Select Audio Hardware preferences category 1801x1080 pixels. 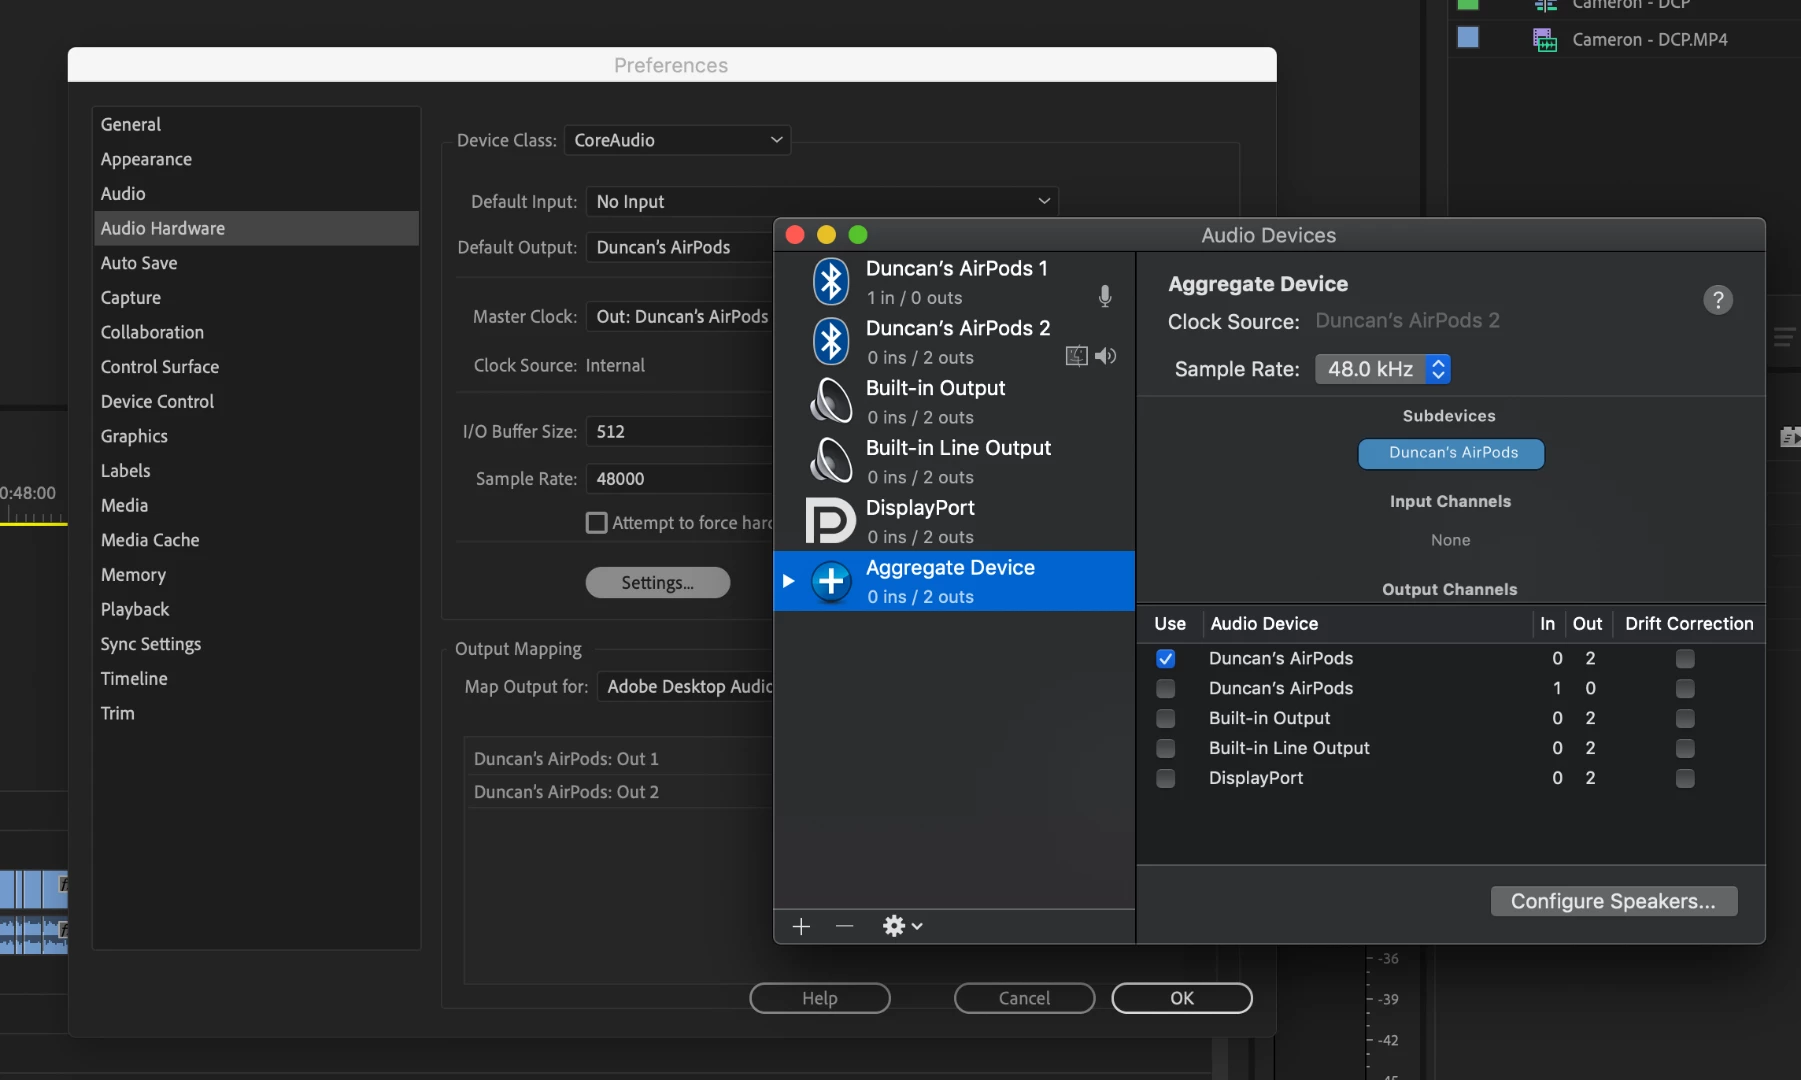(256, 228)
